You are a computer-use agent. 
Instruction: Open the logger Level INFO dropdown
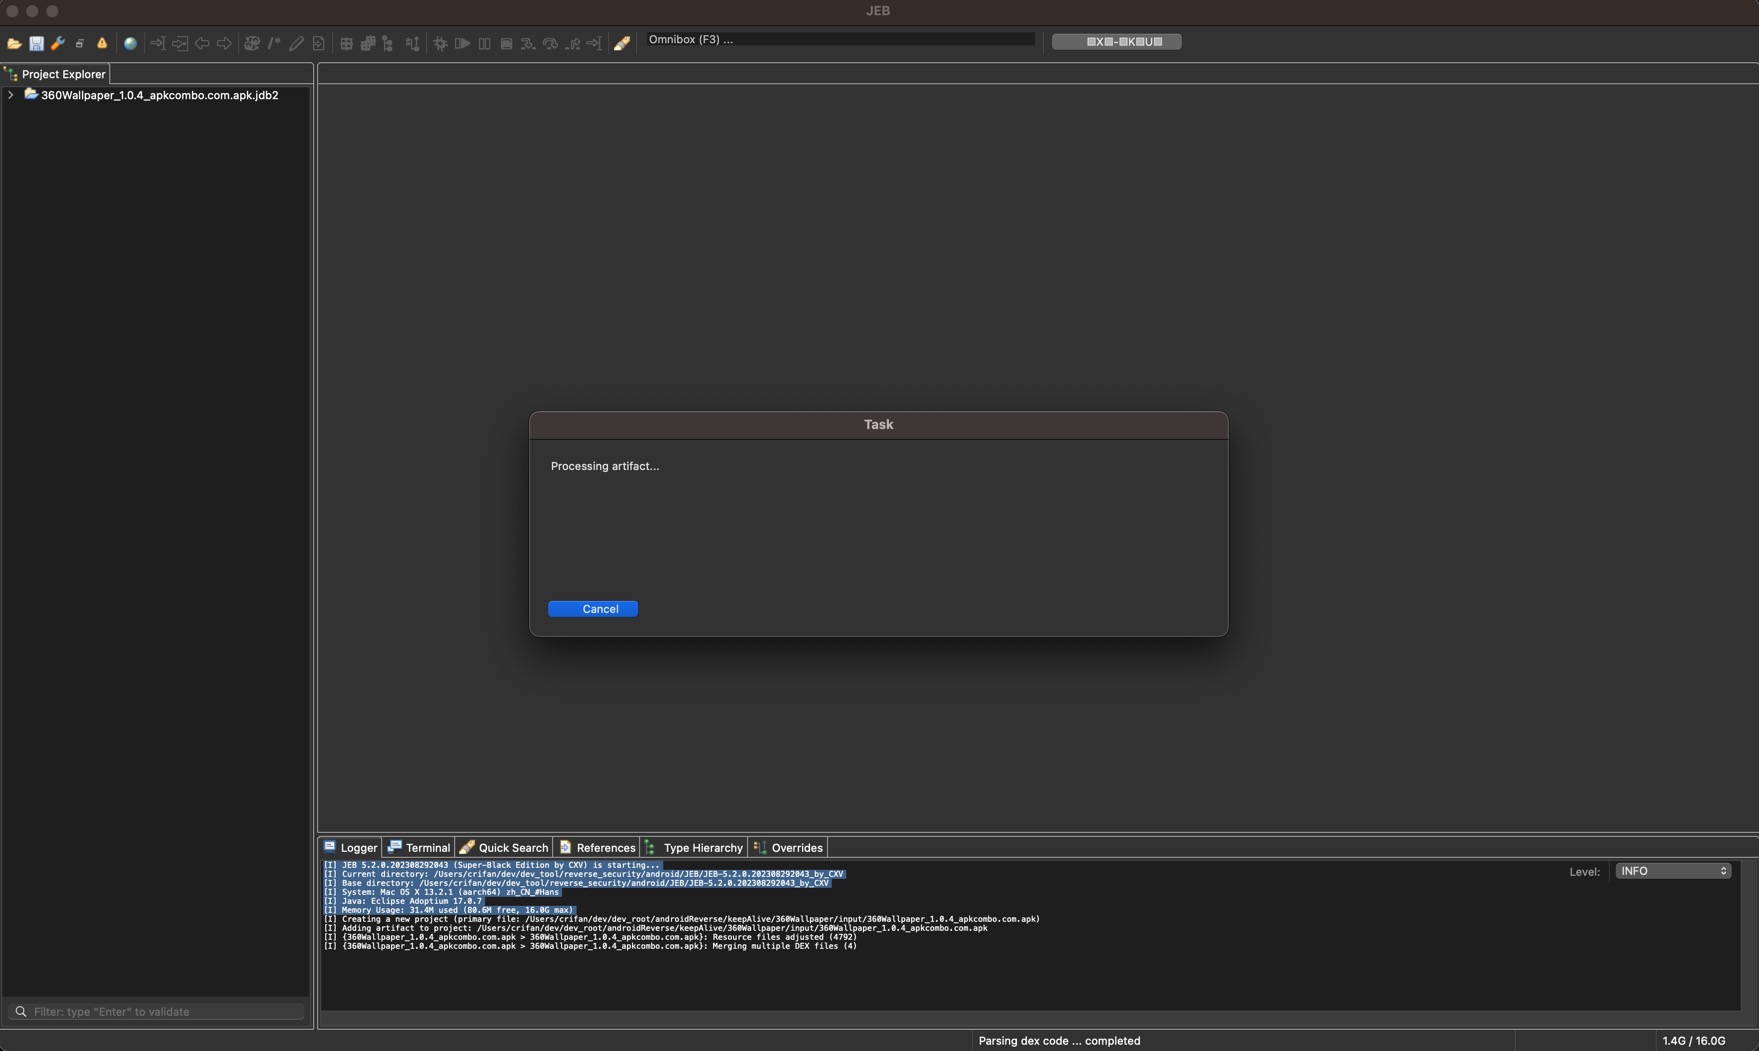[x=1673, y=871]
